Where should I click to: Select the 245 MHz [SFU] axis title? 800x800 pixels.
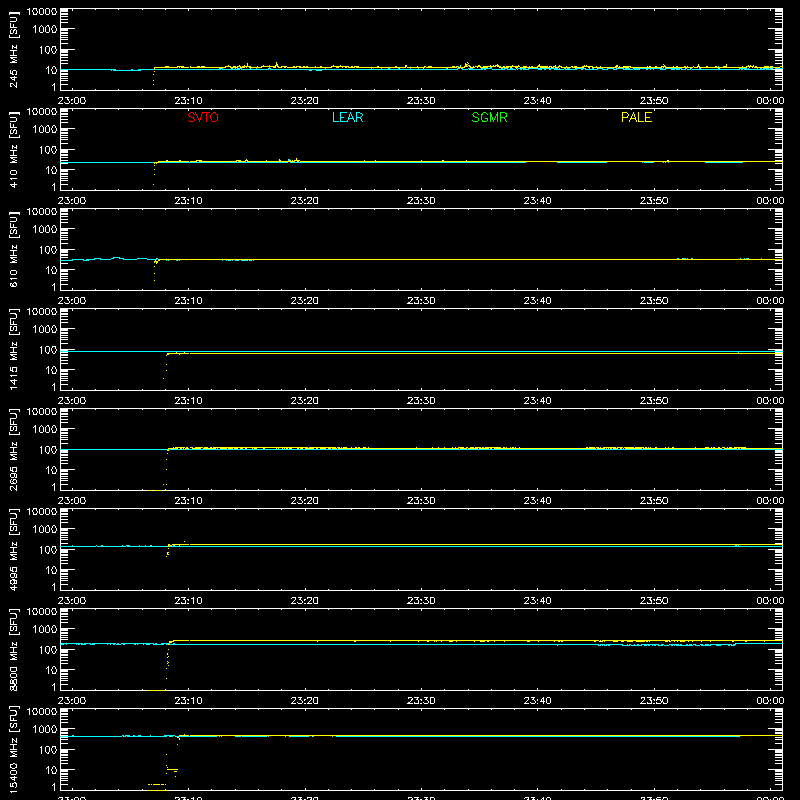point(14,50)
